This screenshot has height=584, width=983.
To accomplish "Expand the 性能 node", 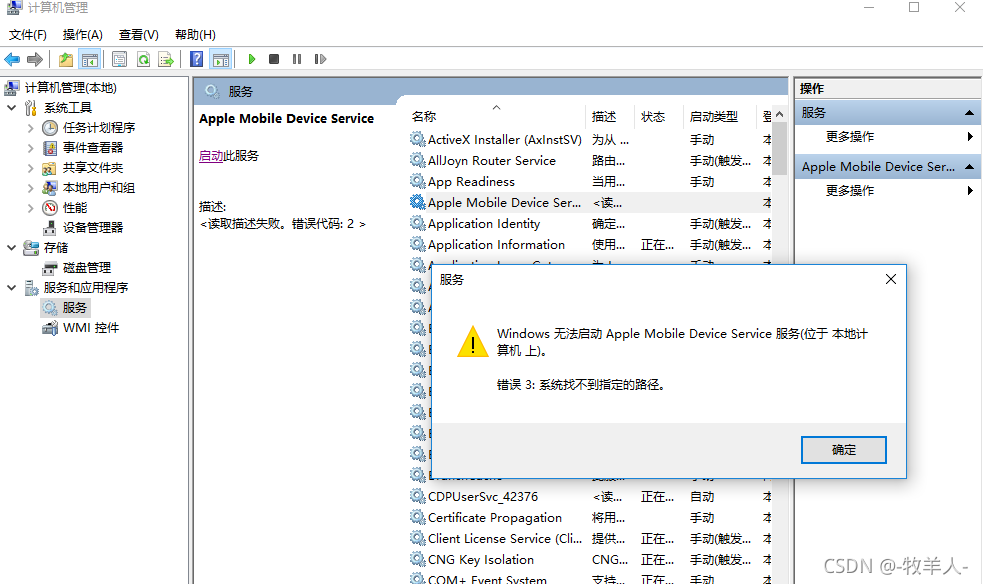I will point(30,208).
